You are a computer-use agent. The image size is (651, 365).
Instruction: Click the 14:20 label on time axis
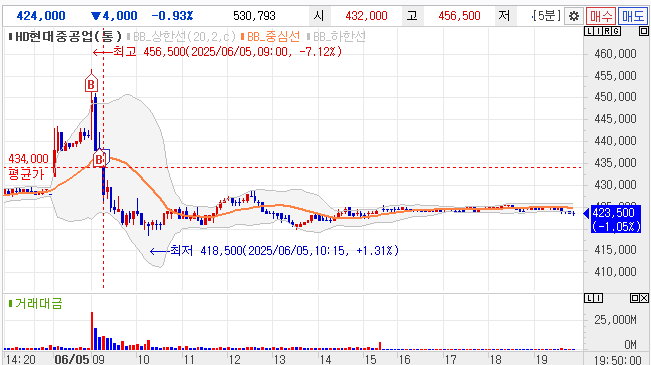coord(21,359)
